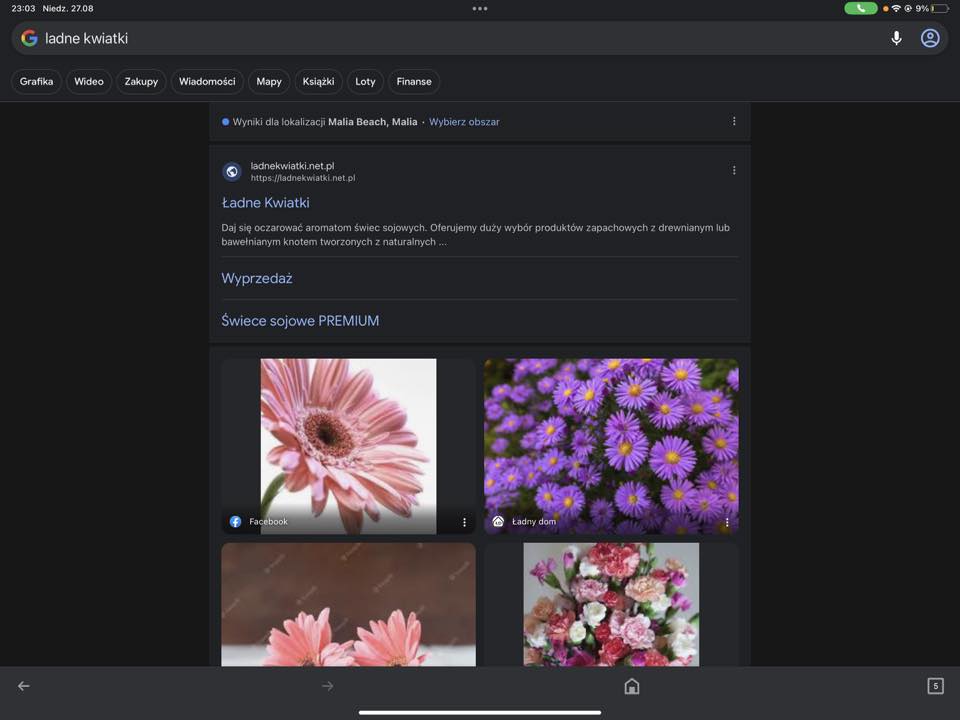Viewport: 960px width, 720px height.
Task: Go back with the left arrow
Action: click(23, 686)
